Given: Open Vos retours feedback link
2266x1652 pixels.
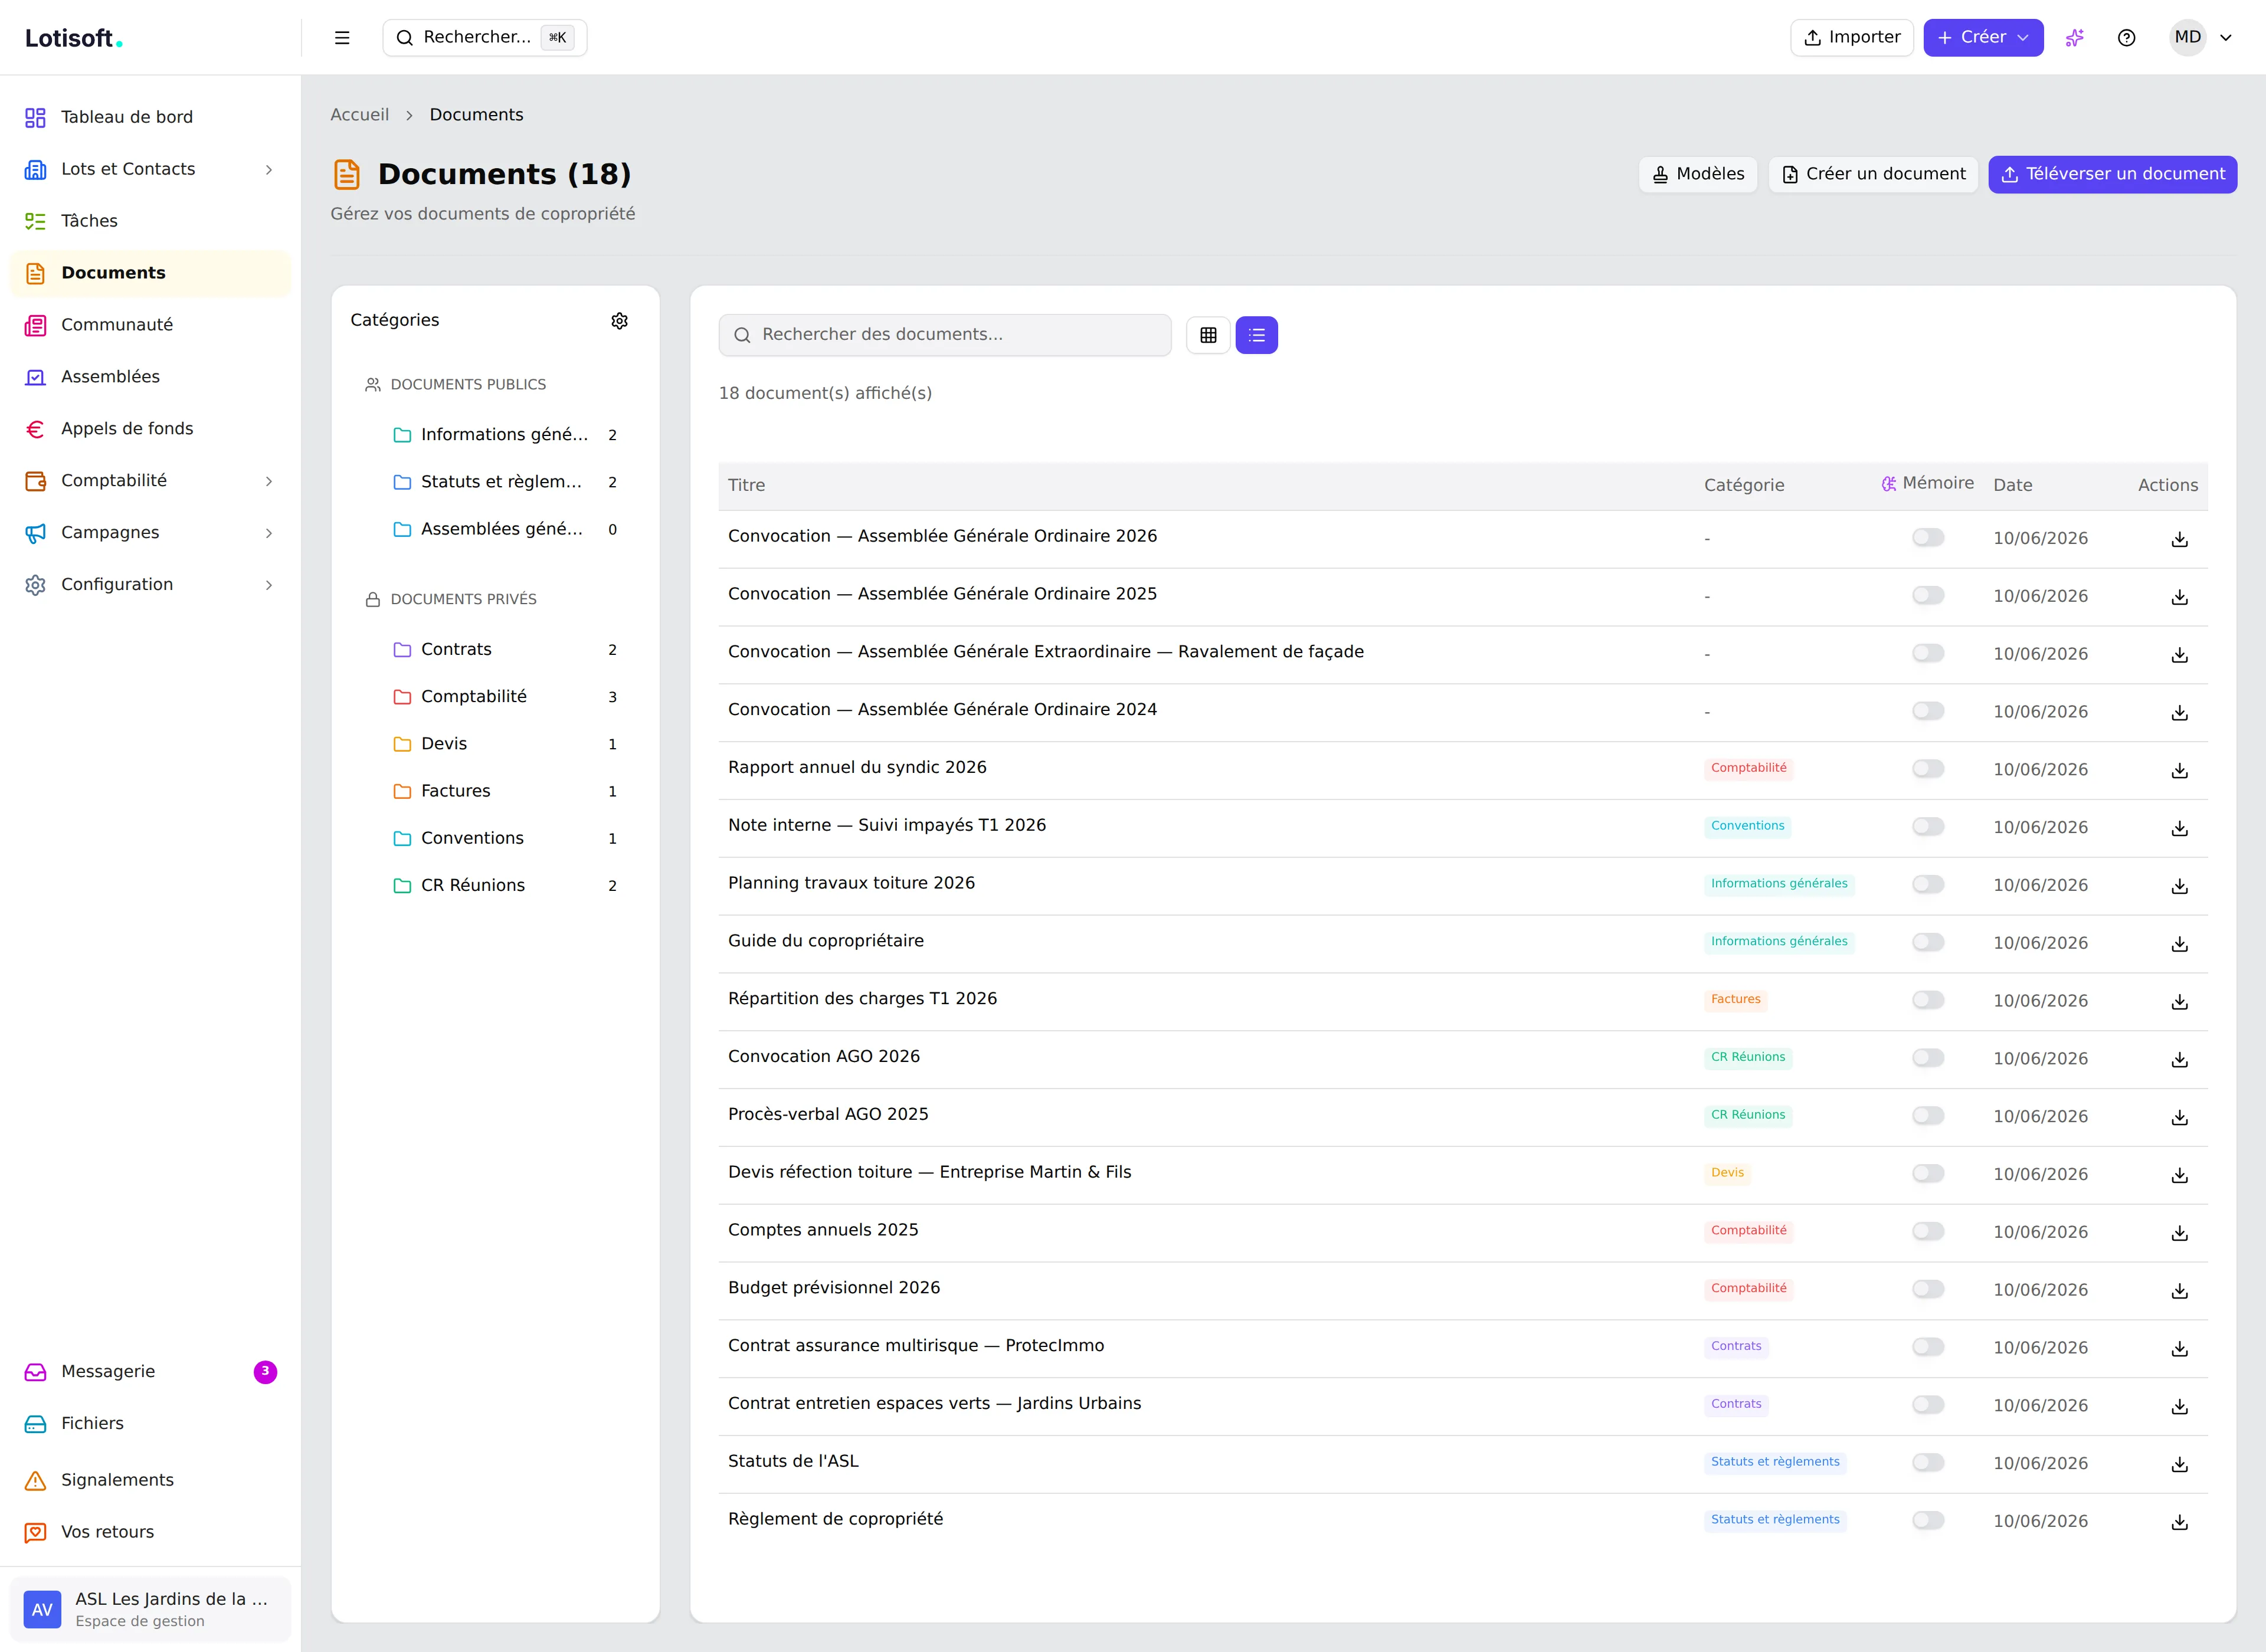Looking at the screenshot, I should click(150, 1532).
